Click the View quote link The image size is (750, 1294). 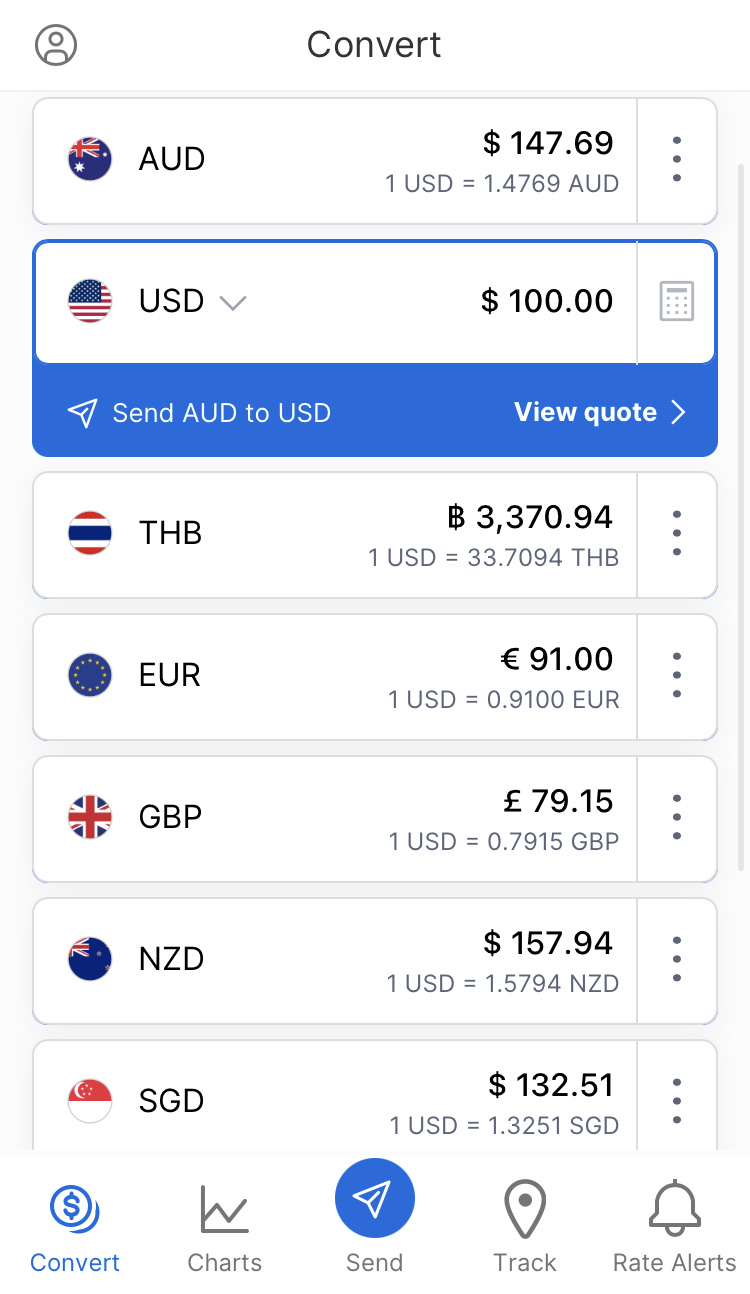(599, 413)
